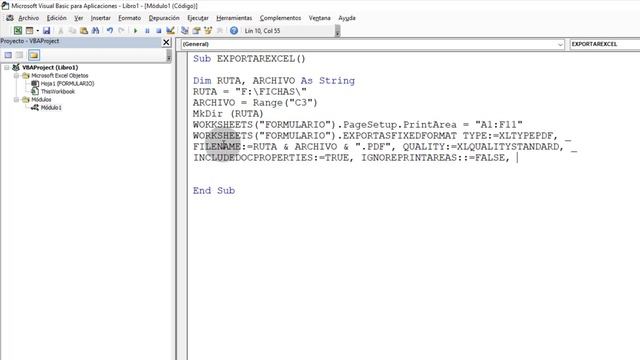Open the Formato menu
Screen dimensions: 640x360
pos(129,18)
